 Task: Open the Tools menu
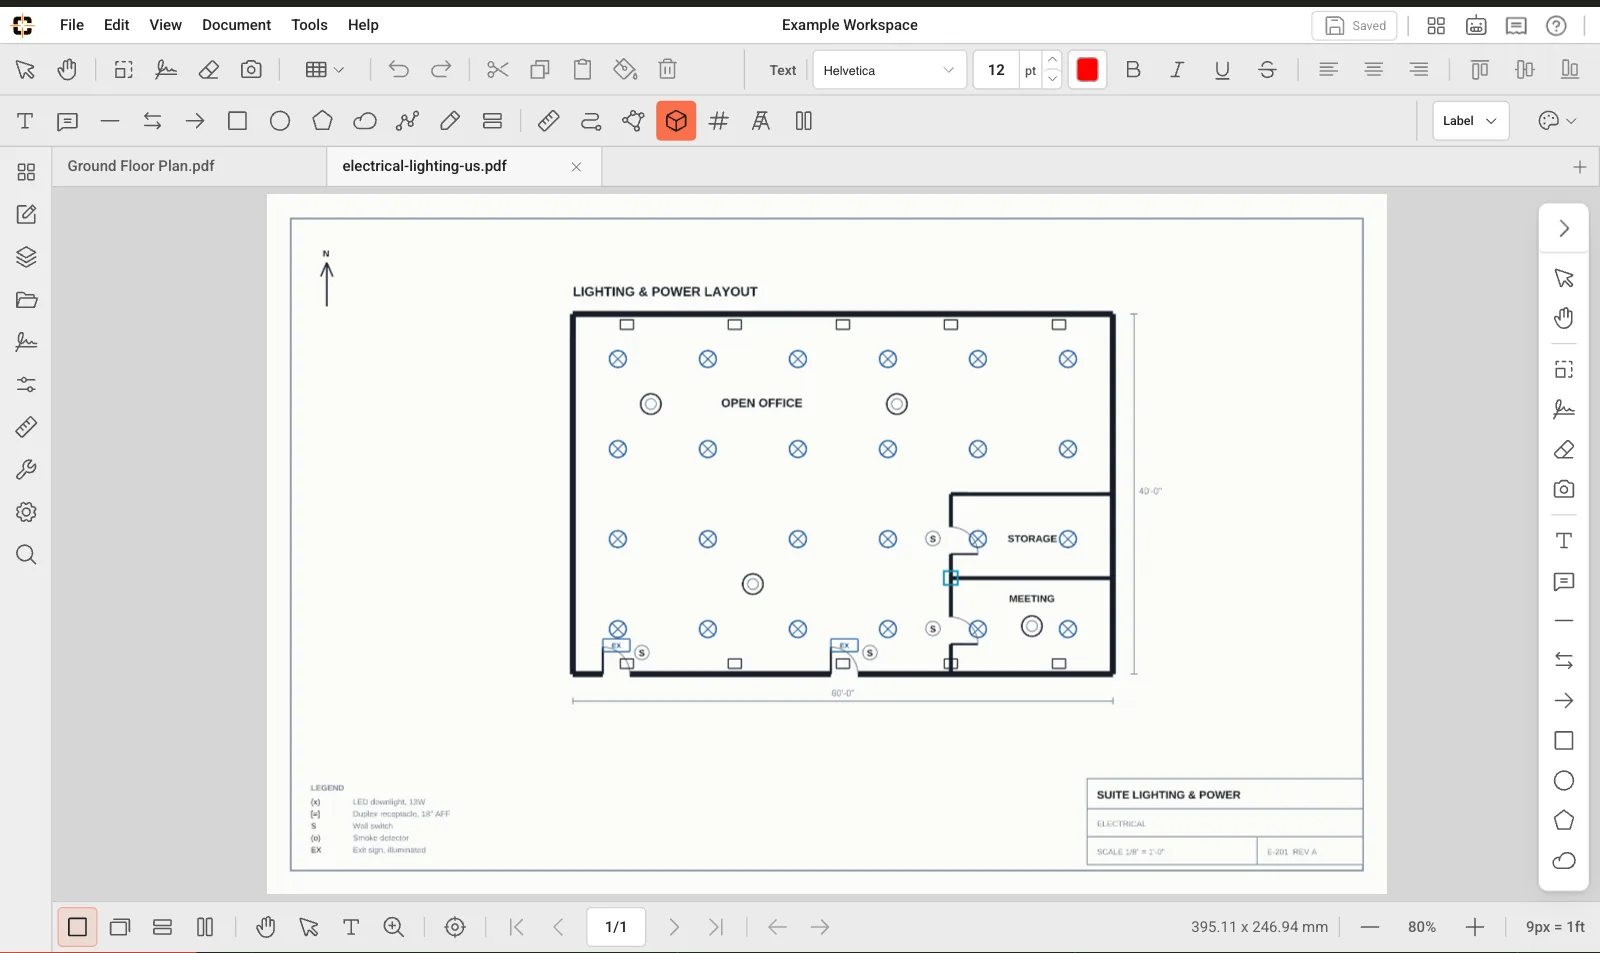click(309, 25)
